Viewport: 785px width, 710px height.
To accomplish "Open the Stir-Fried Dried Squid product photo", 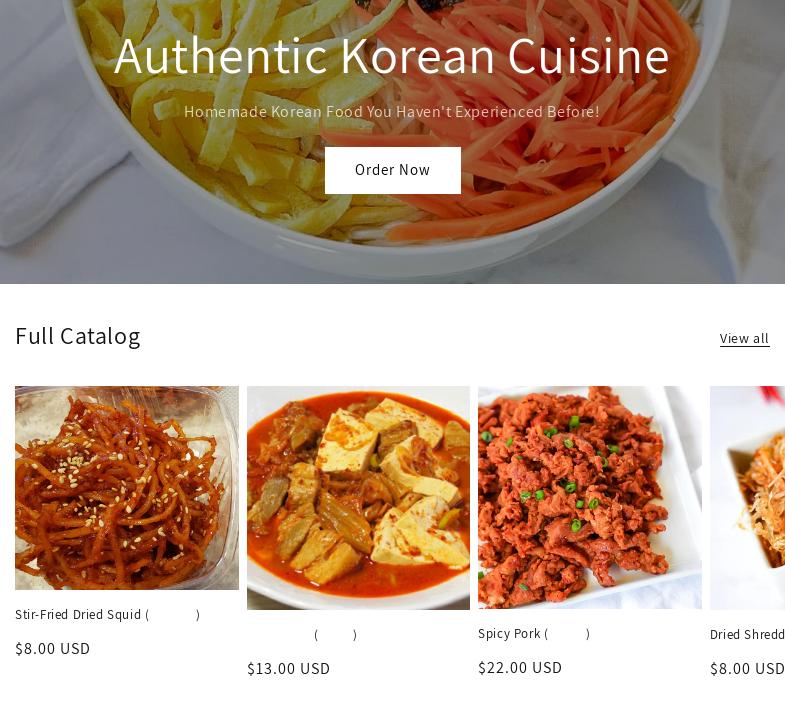I will coord(127,488).
